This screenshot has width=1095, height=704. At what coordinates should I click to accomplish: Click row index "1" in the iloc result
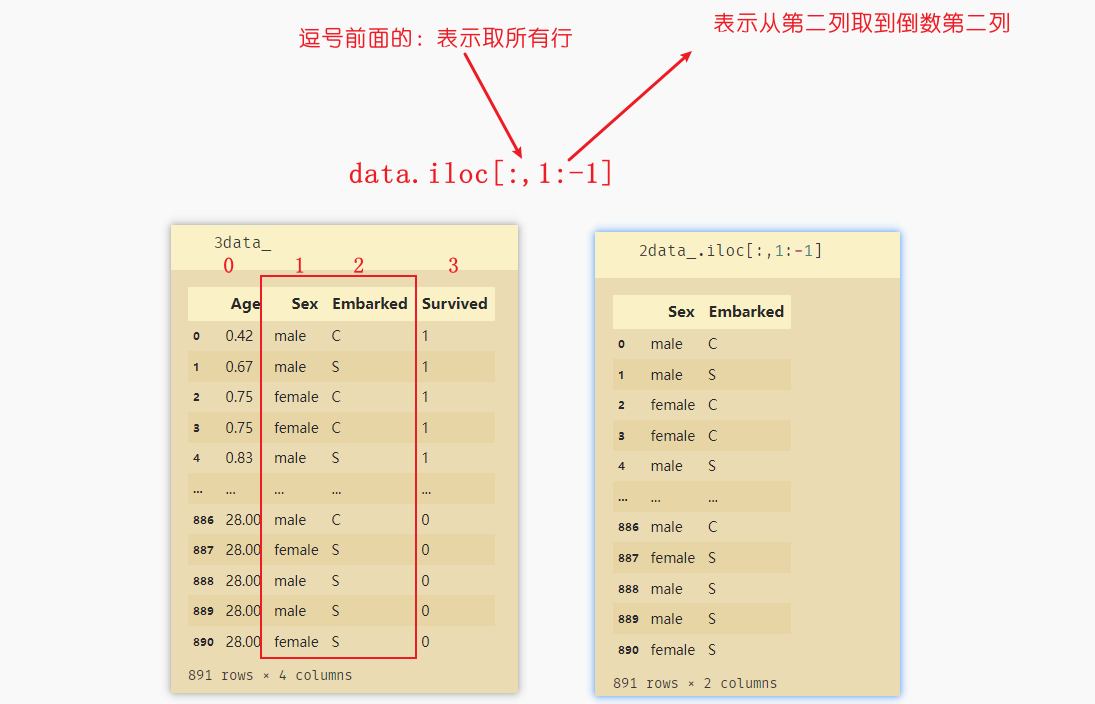coord(621,375)
